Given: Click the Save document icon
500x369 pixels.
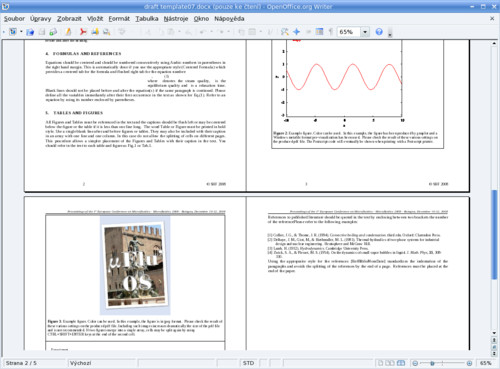Looking at the screenshot, I should [x=42, y=32].
